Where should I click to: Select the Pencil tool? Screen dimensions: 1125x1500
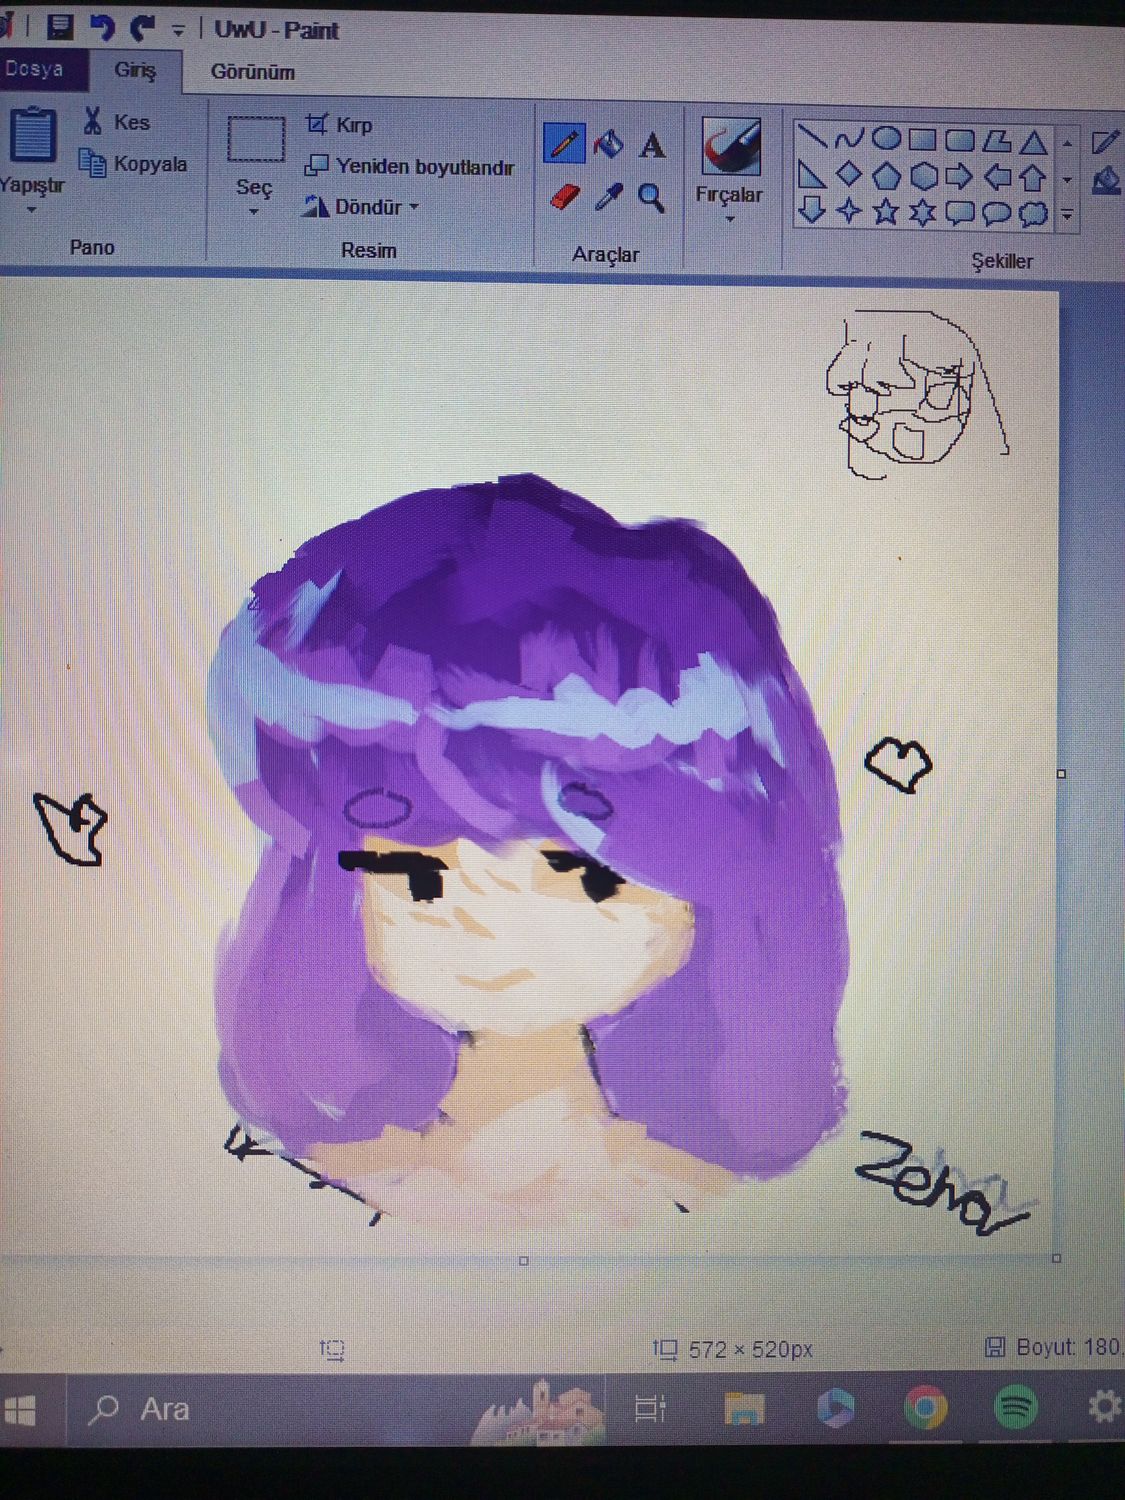tap(564, 143)
